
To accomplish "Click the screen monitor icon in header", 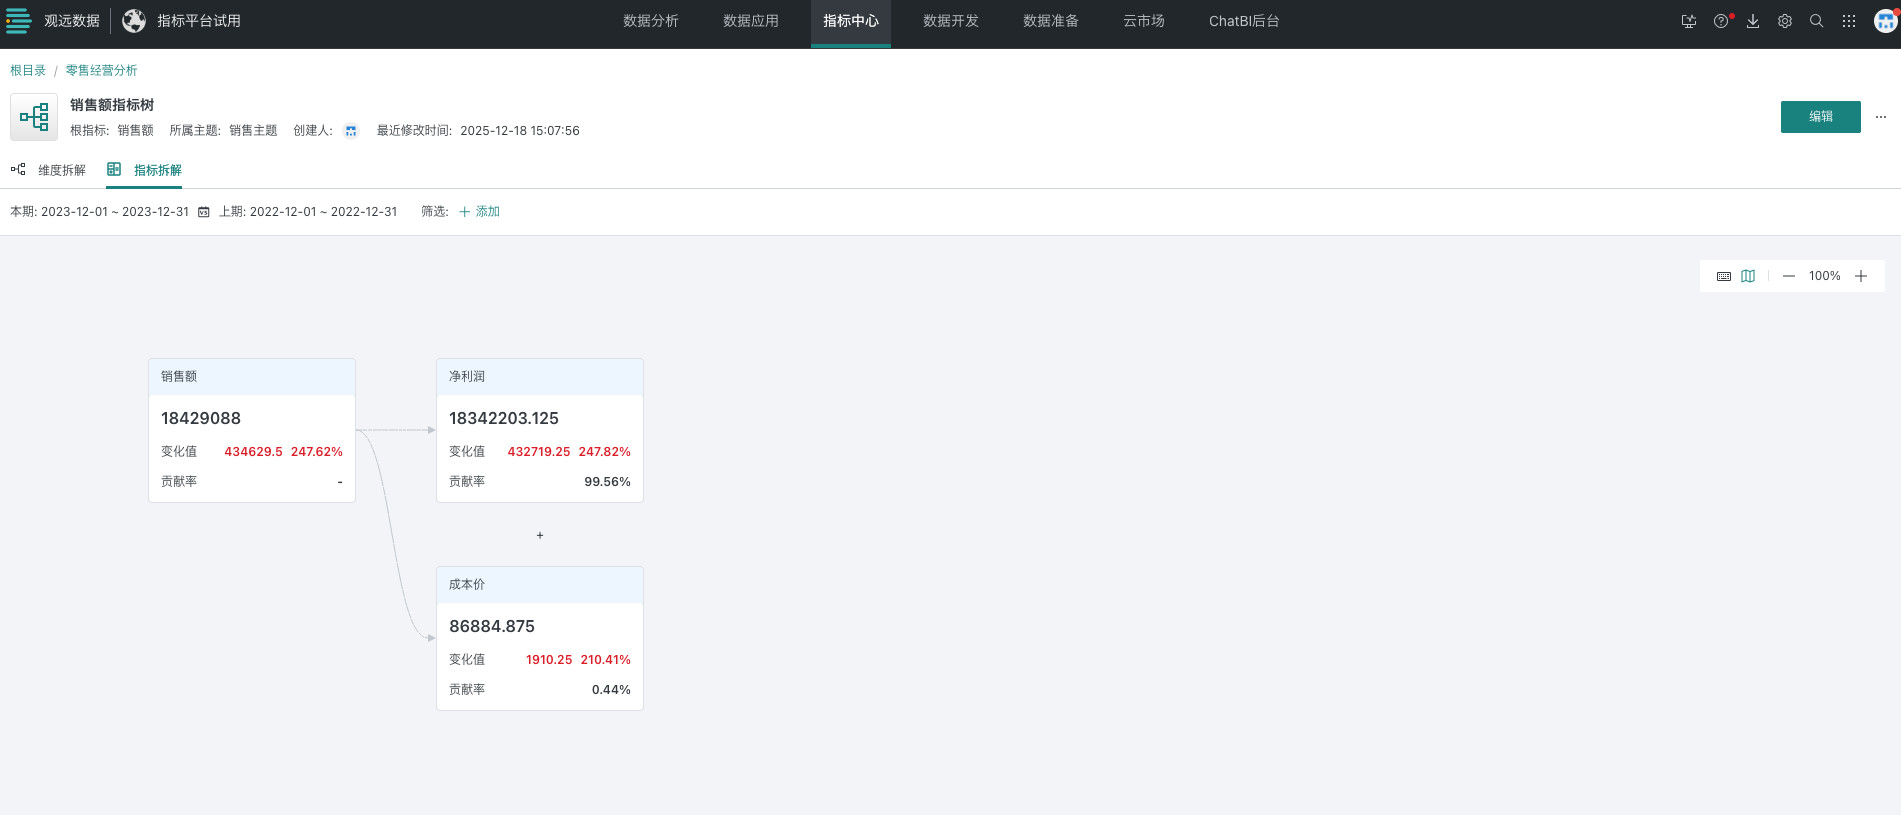I will [1689, 21].
